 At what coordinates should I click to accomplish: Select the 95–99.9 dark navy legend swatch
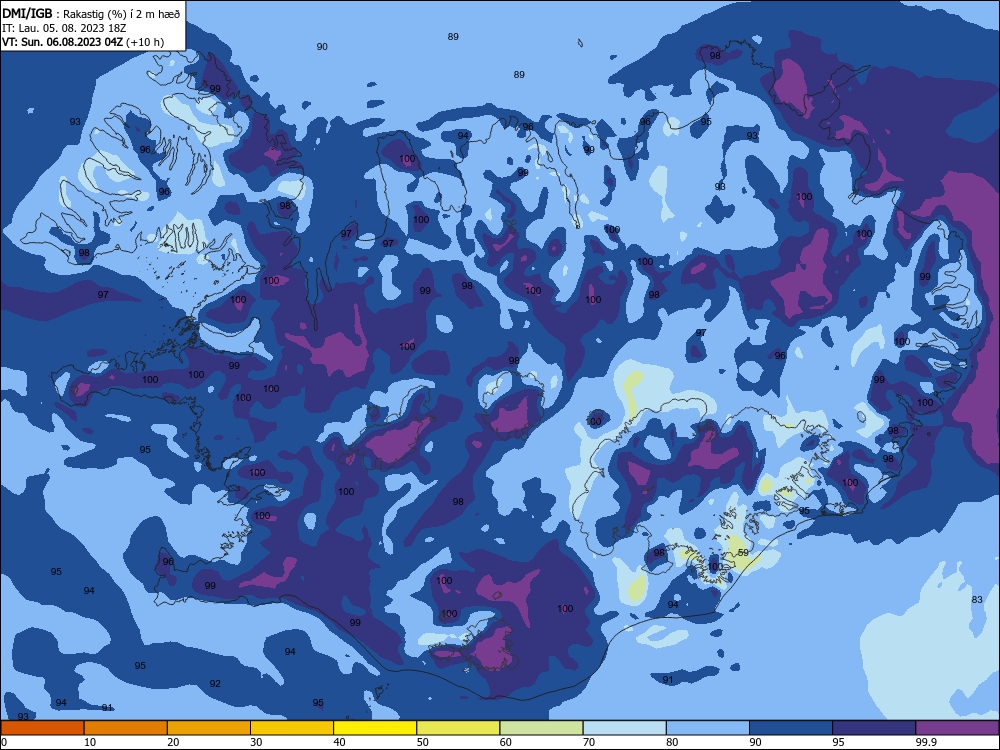[874, 728]
